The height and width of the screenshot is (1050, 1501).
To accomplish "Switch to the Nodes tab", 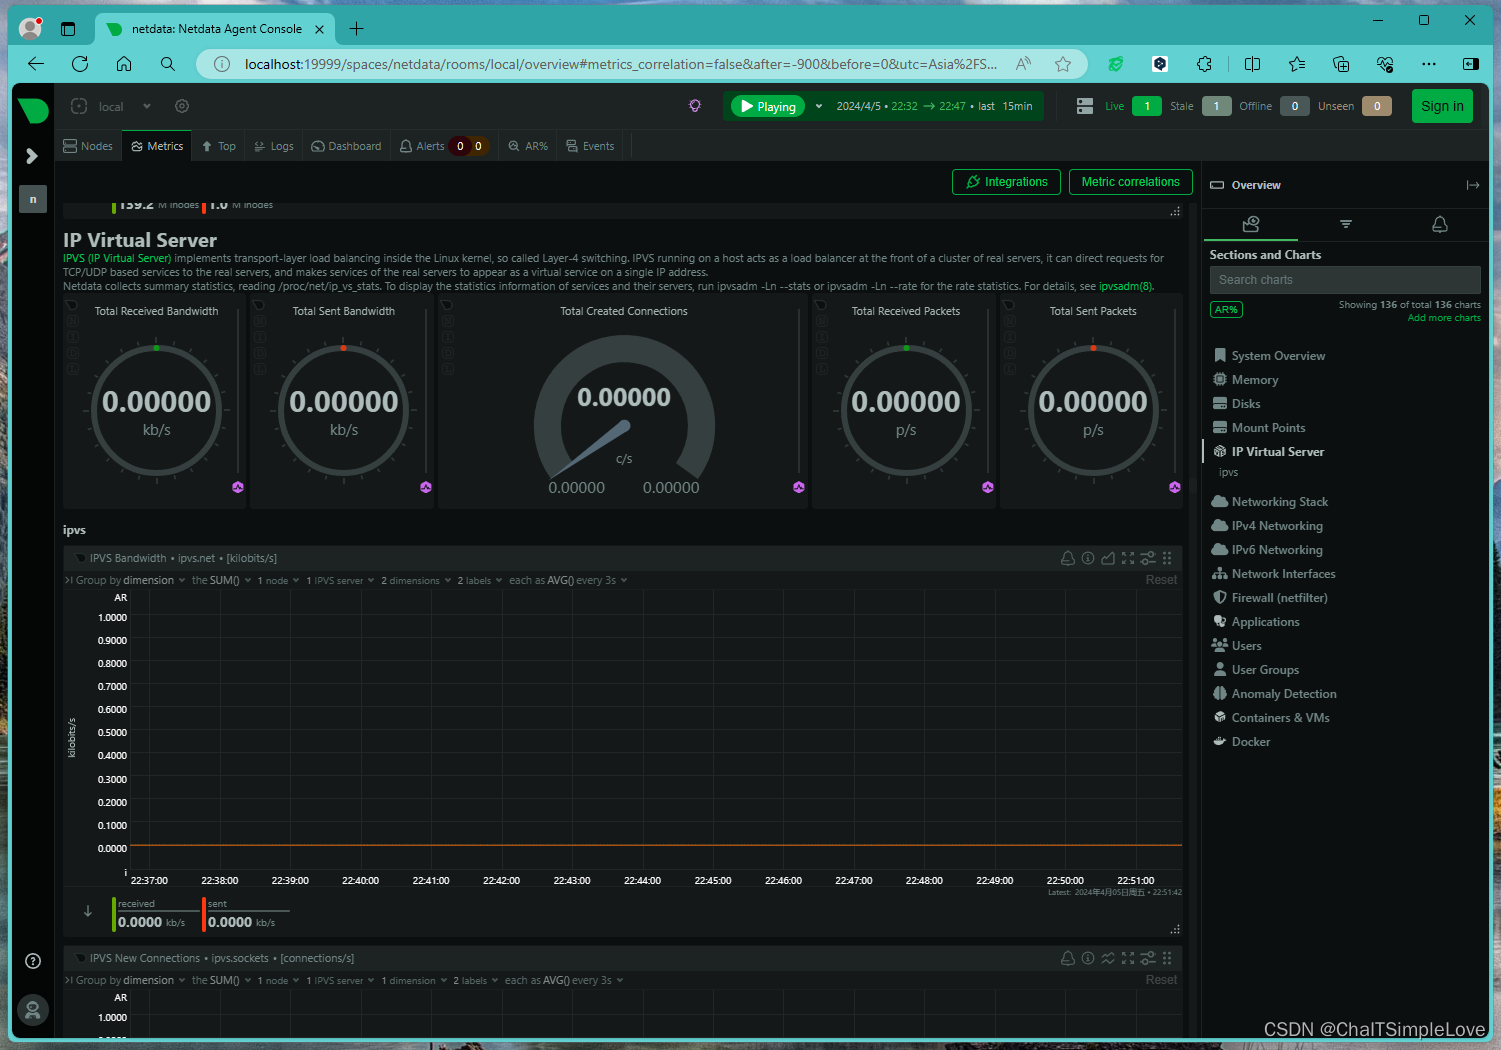I will [88, 146].
